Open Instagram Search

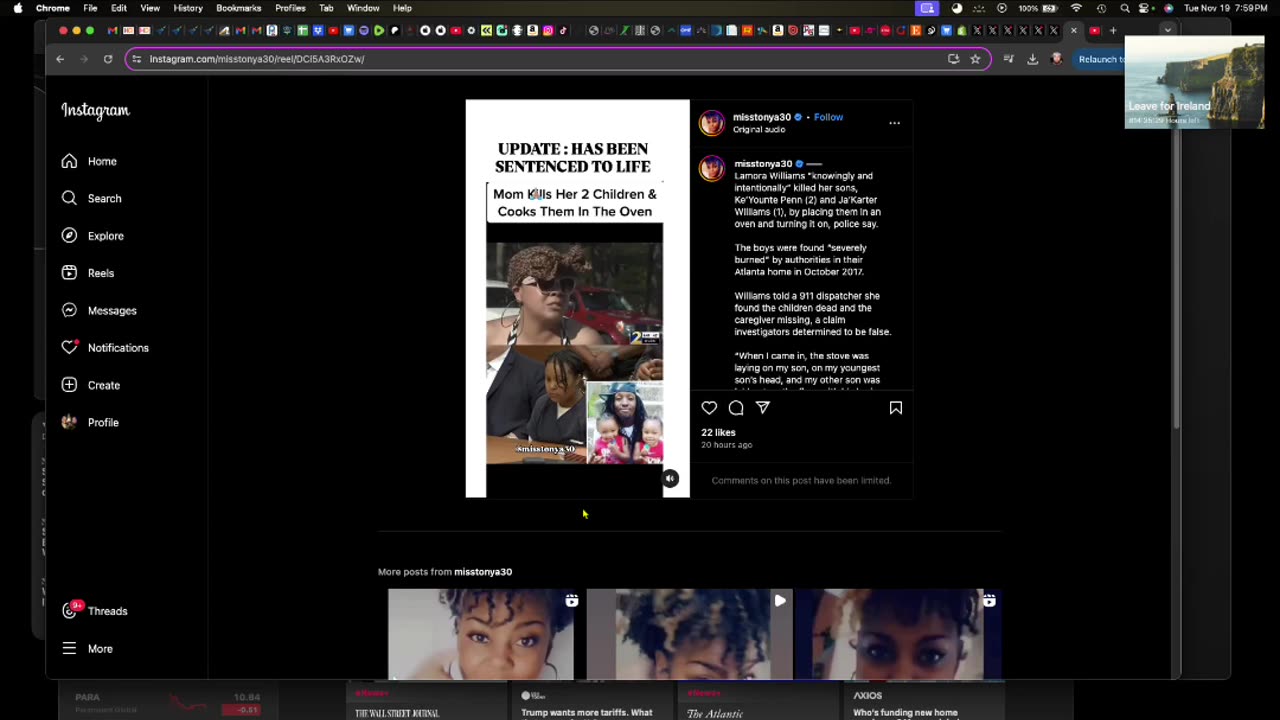[91, 198]
